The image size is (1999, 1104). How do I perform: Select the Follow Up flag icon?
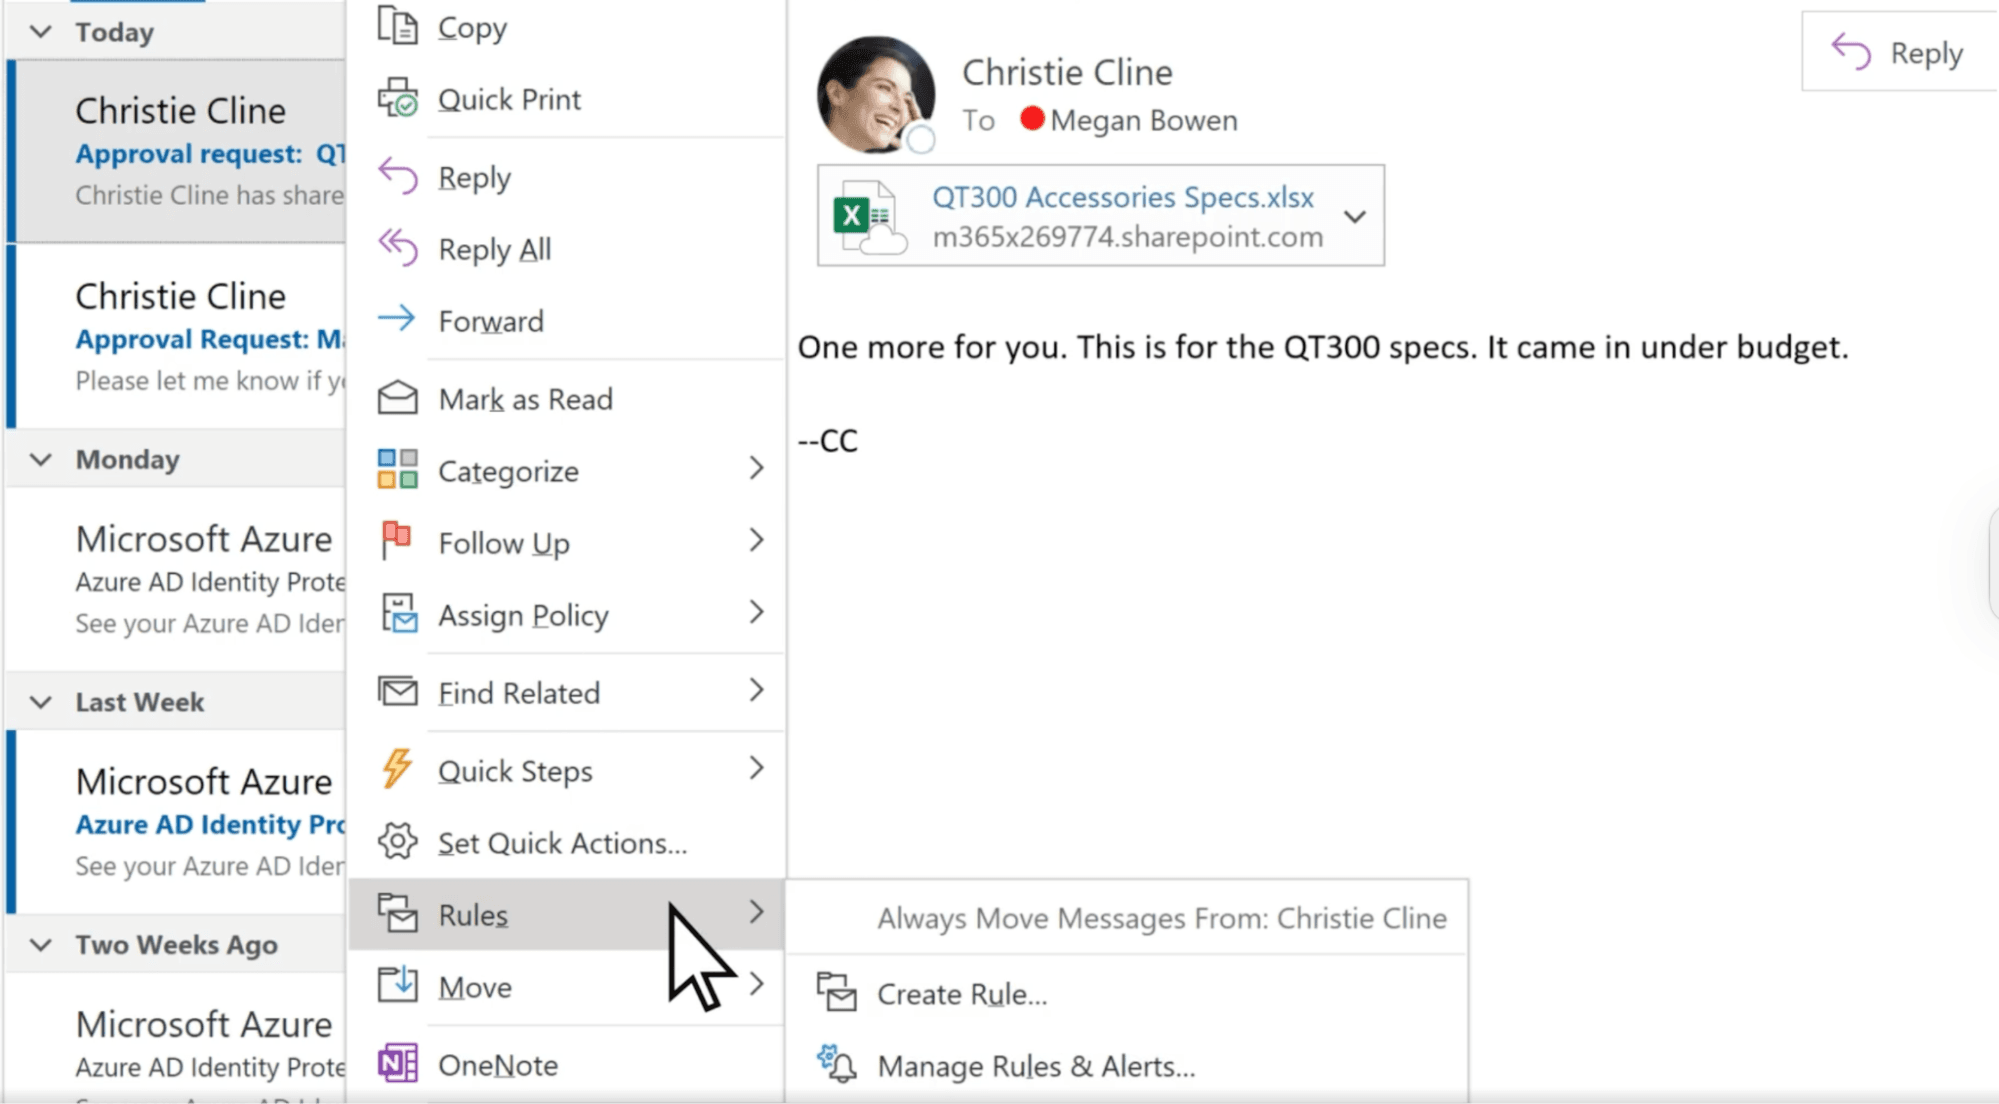pyautogui.click(x=398, y=541)
